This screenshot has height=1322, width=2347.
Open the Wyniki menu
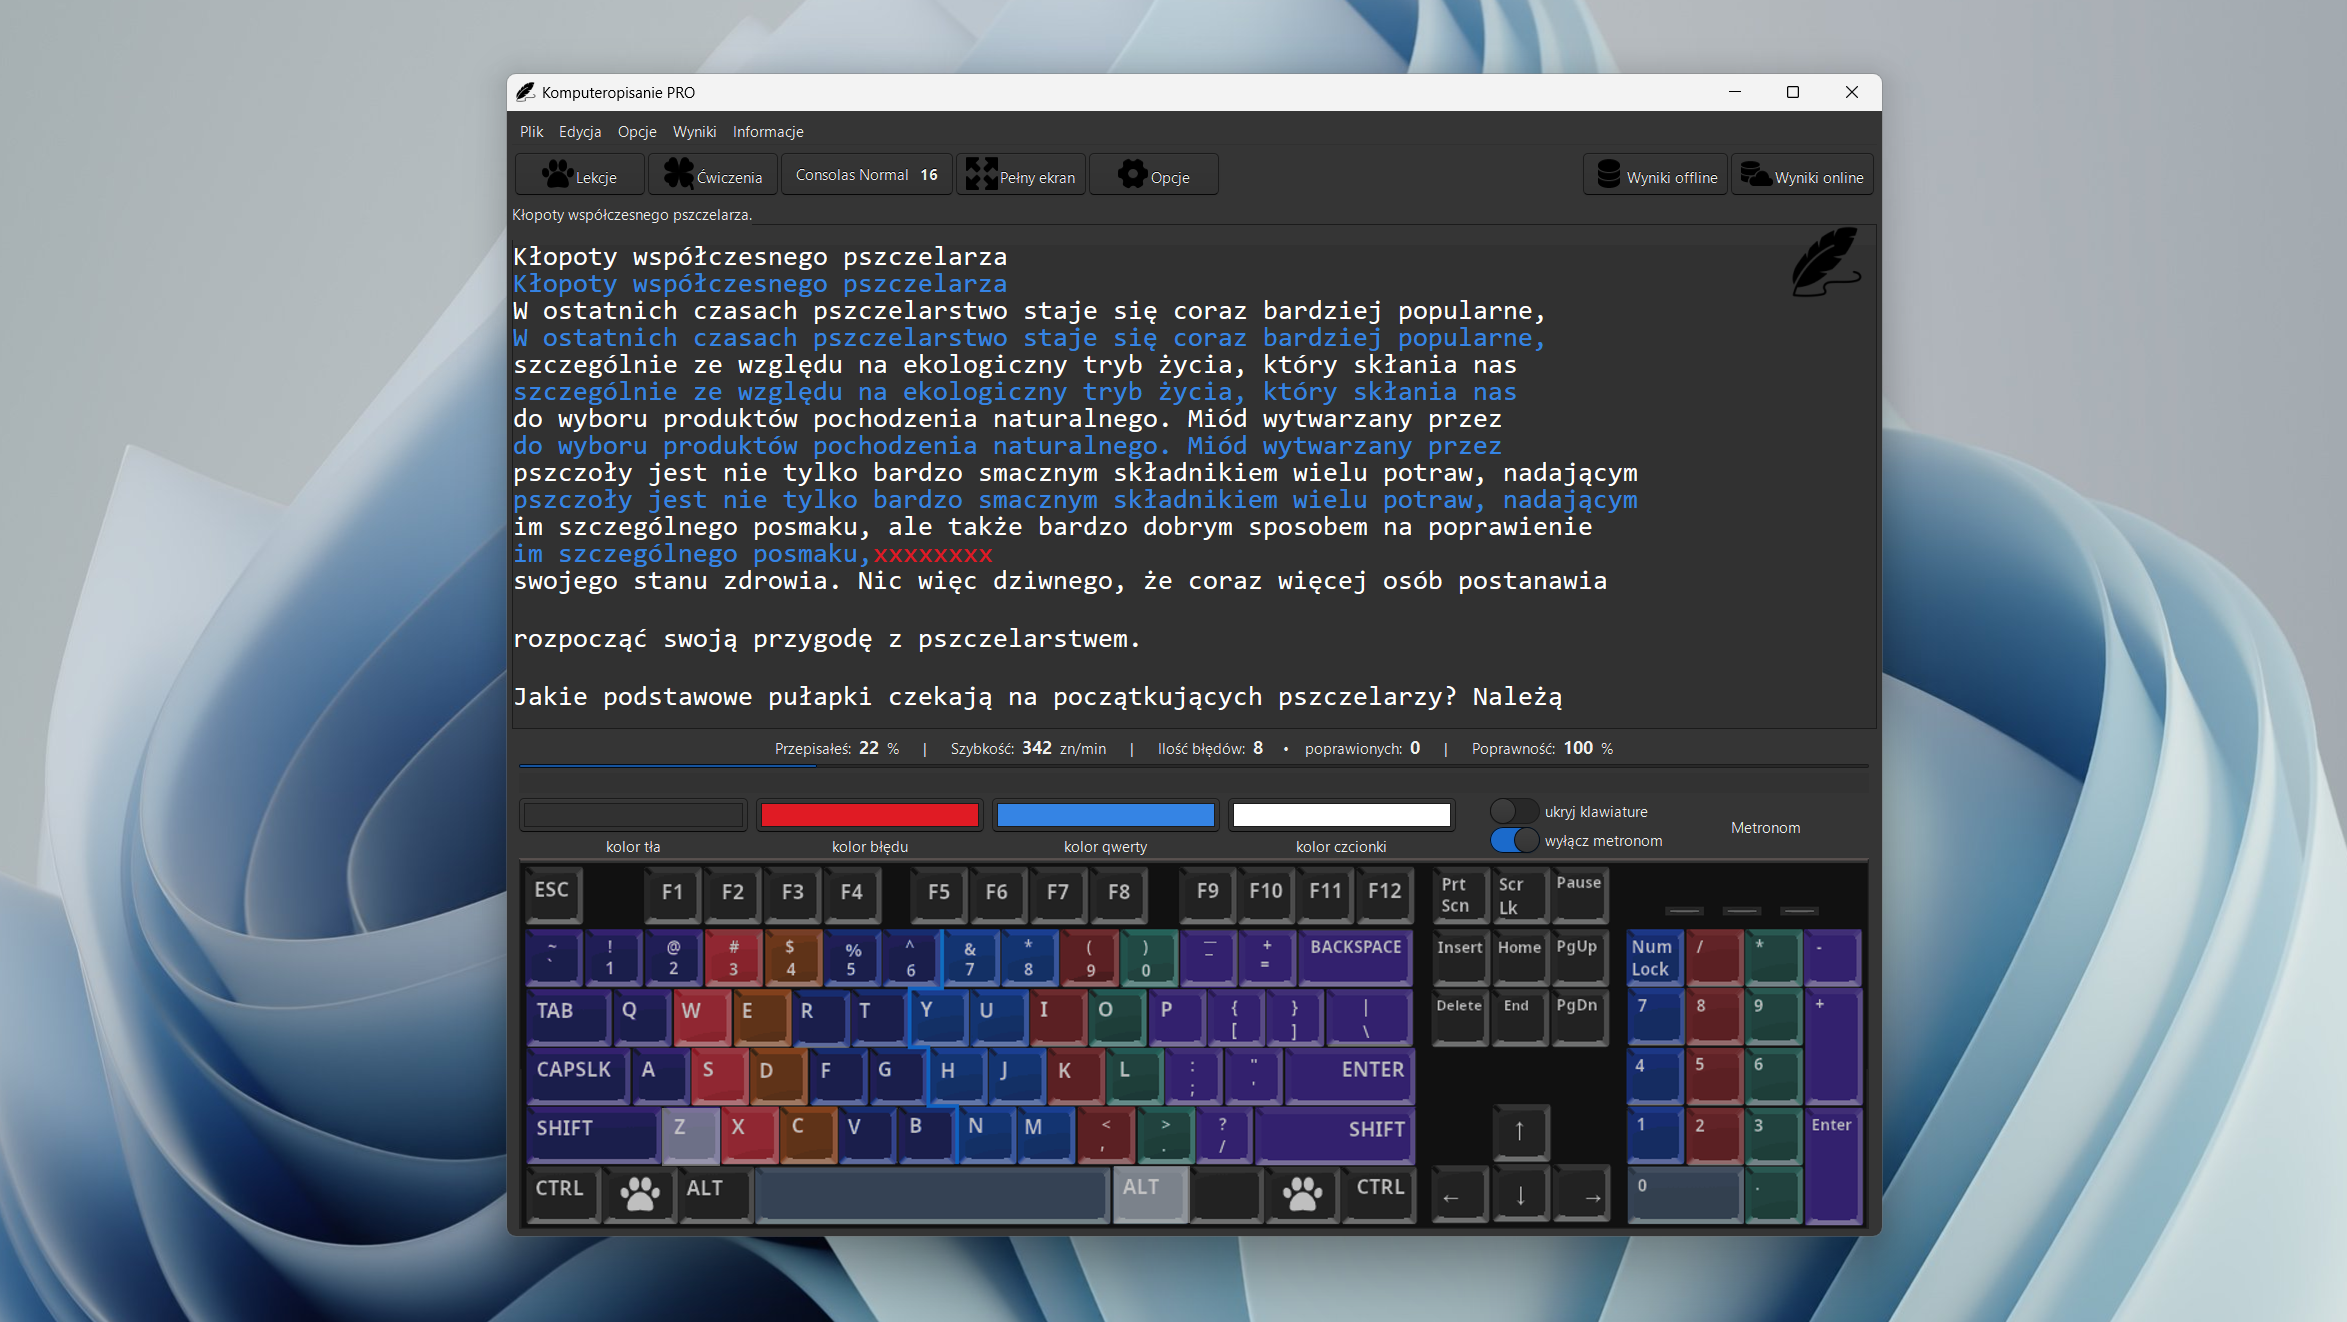pos(694,132)
